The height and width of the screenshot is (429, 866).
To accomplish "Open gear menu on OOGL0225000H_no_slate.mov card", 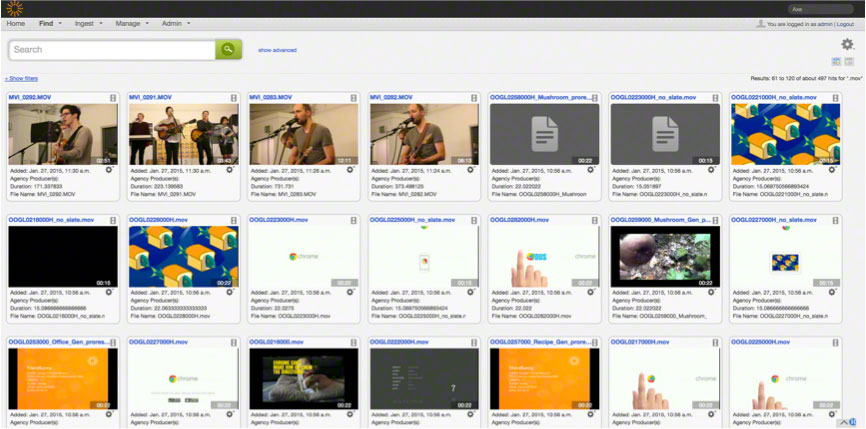I will [471, 292].
